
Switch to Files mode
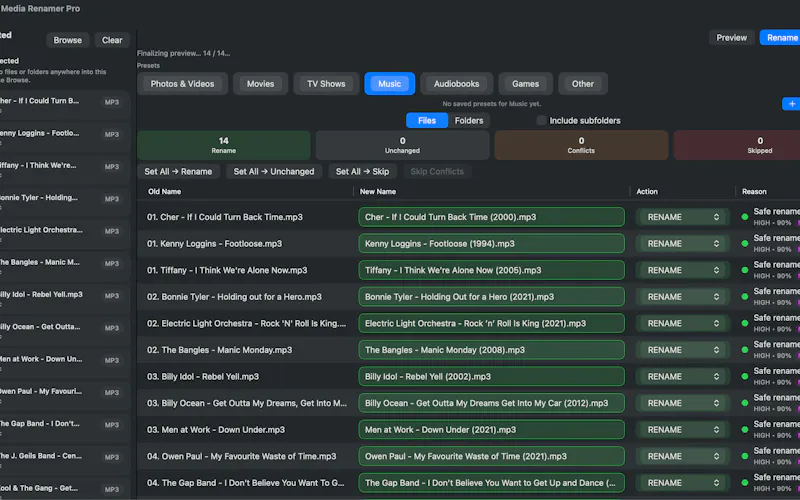(427, 120)
